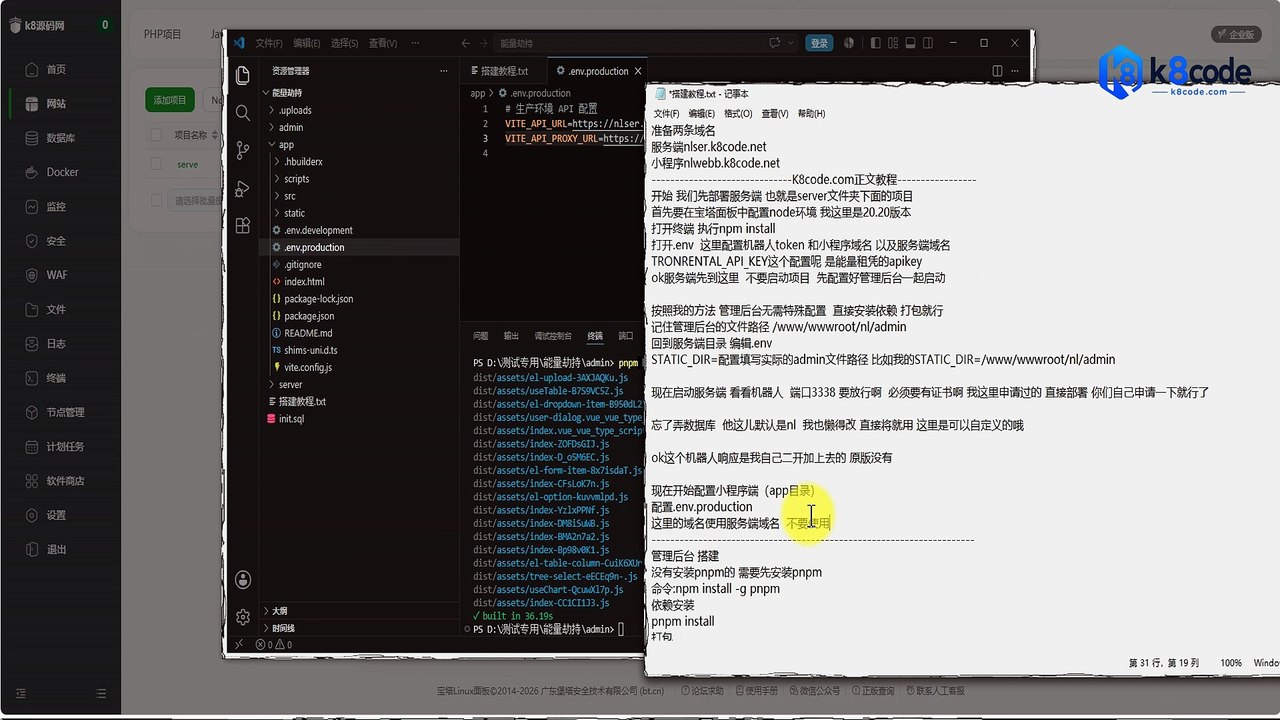Screen dimensions: 1280x720
Task: Go back with the VS Code navigation arrow
Action: (x=466, y=43)
